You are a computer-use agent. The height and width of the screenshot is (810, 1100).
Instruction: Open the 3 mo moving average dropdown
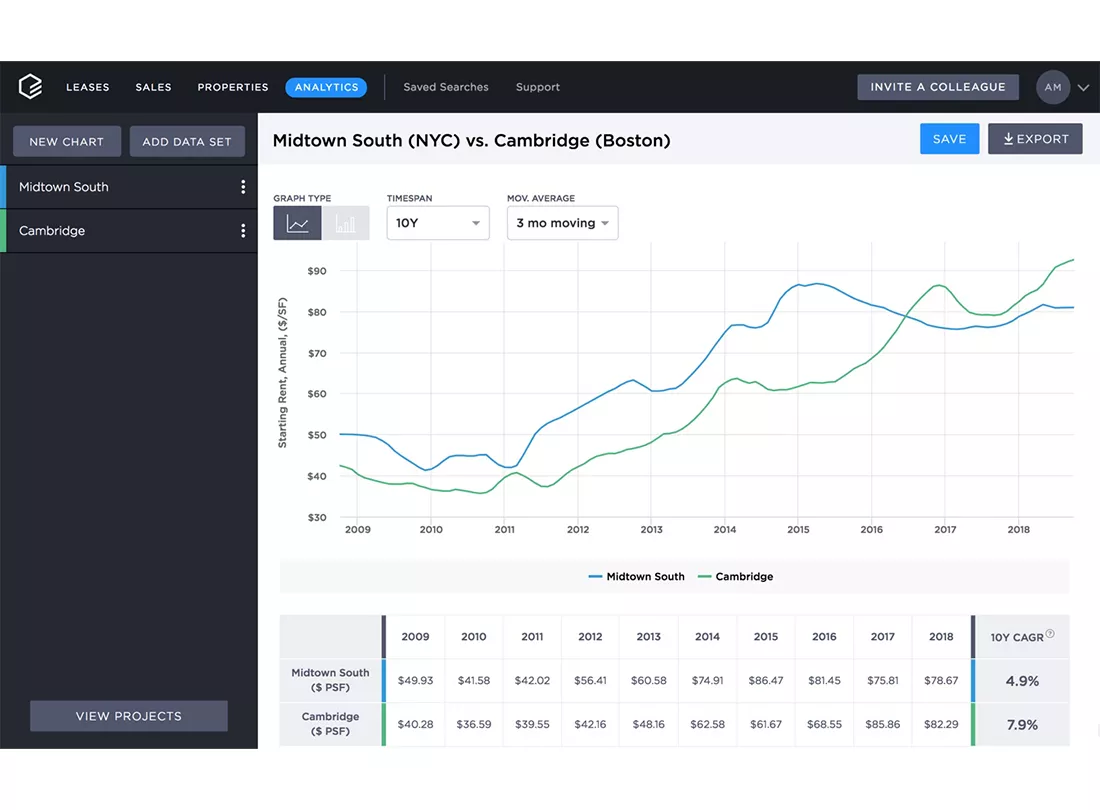click(x=563, y=223)
